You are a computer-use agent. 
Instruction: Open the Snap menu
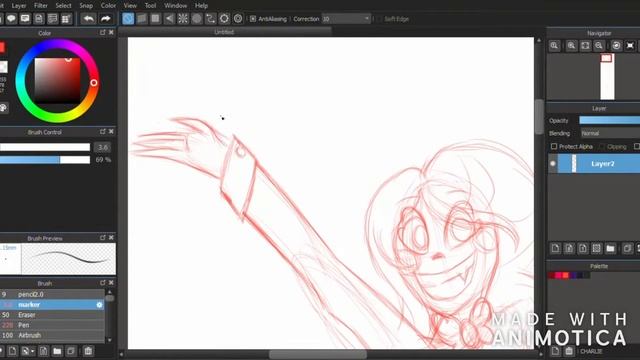pos(86,6)
